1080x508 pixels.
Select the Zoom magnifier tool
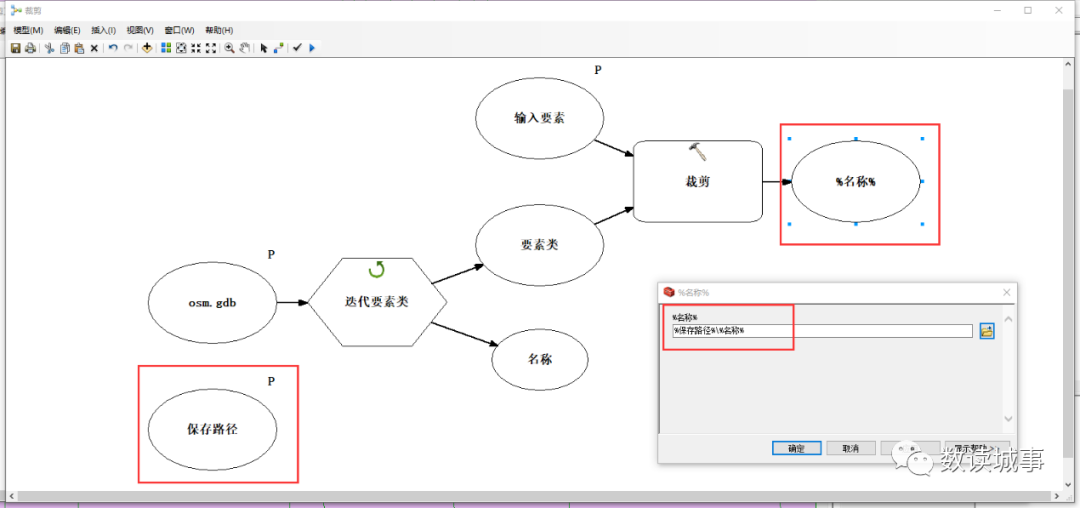229,48
